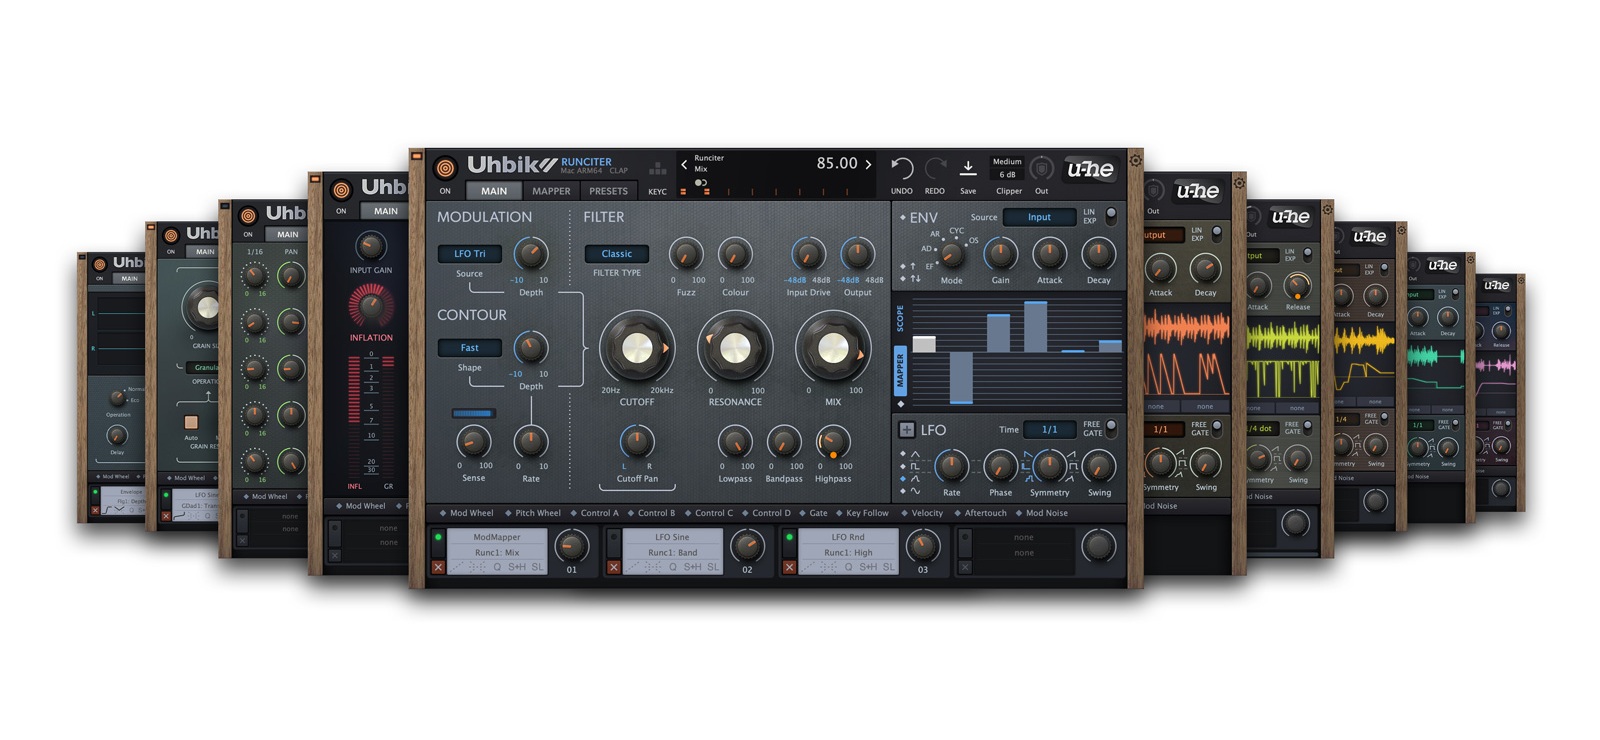This screenshot has width=1600, height=740.
Task: Open the ENV Source Input selector
Action: point(1039,217)
